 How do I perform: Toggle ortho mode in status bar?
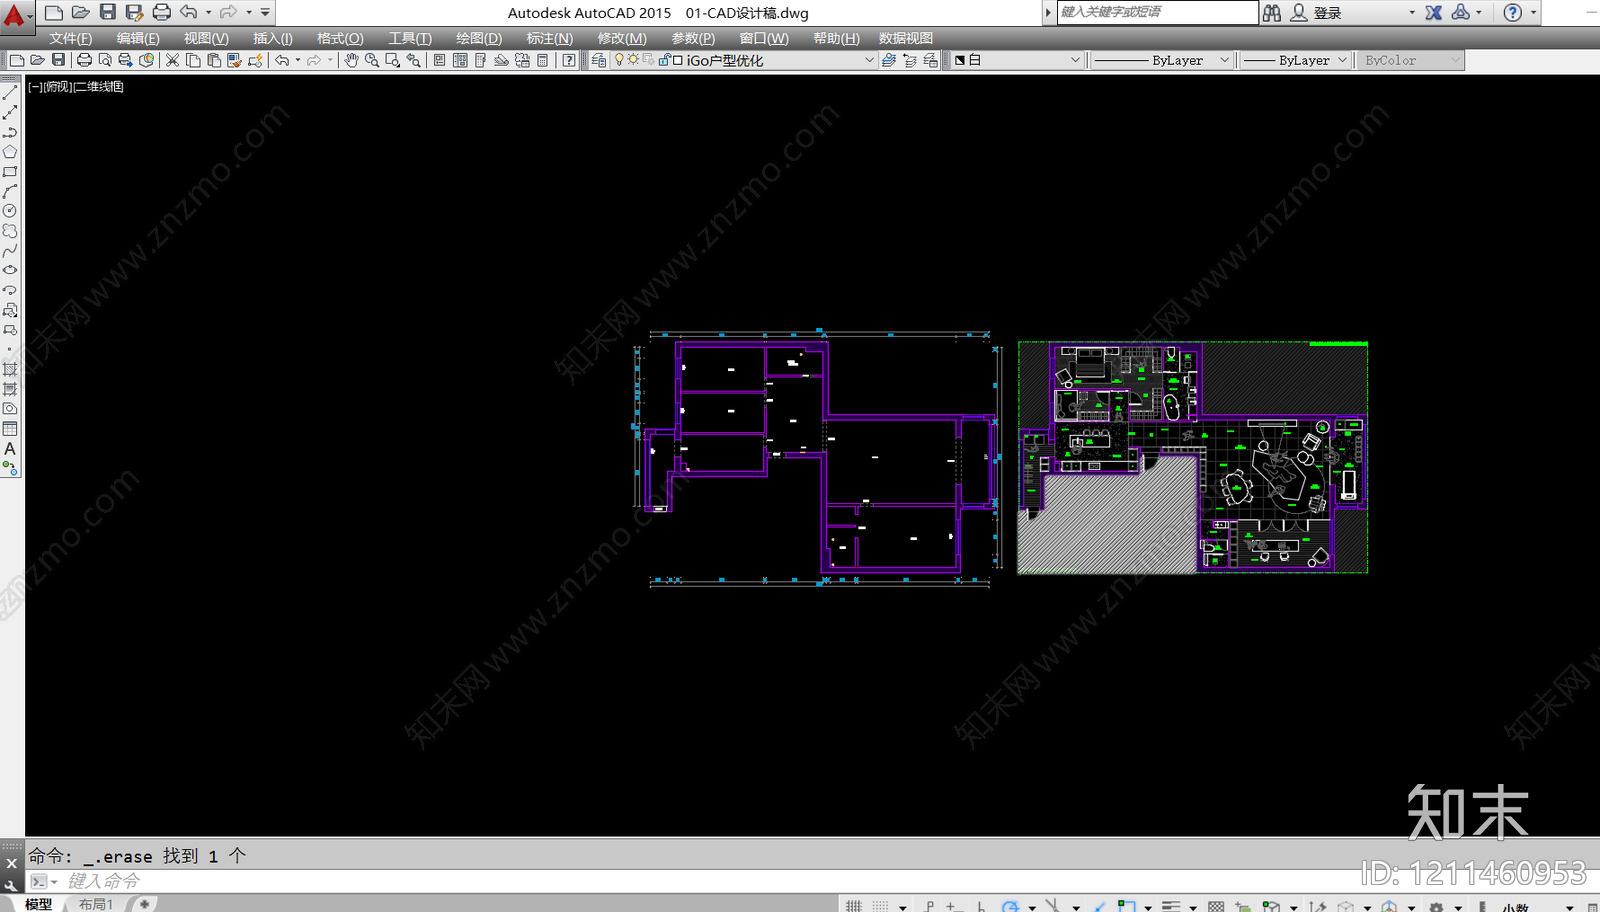981,906
